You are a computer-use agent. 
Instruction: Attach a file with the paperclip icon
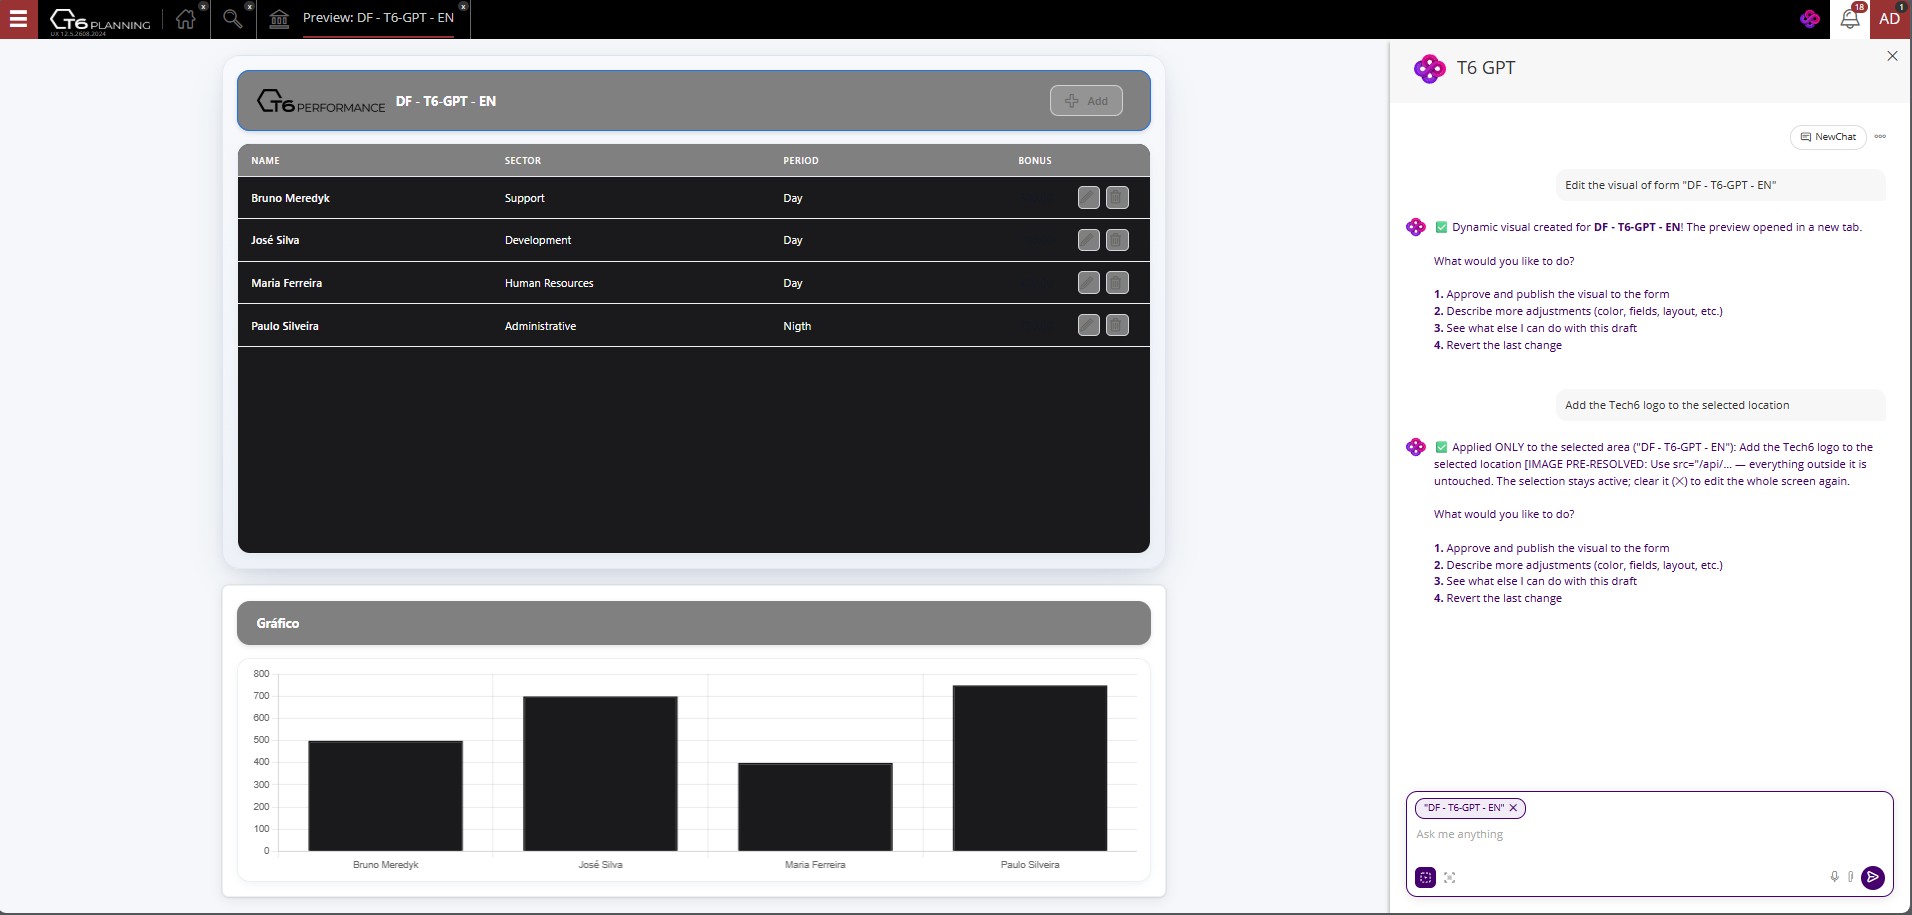click(1851, 877)
